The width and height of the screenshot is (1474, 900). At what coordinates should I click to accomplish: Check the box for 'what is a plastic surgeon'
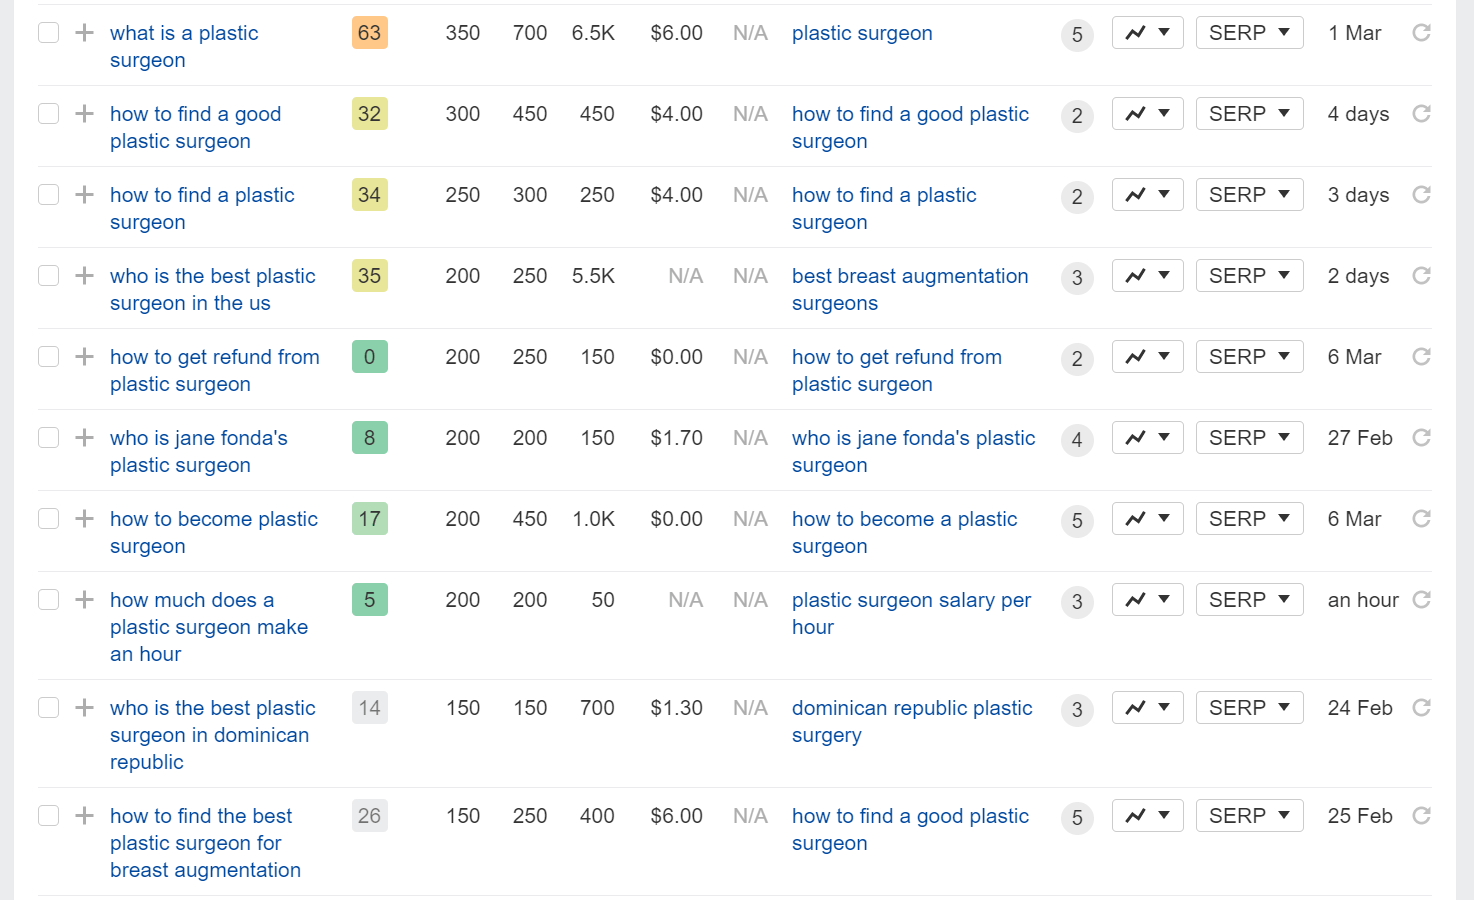(48, 33)
